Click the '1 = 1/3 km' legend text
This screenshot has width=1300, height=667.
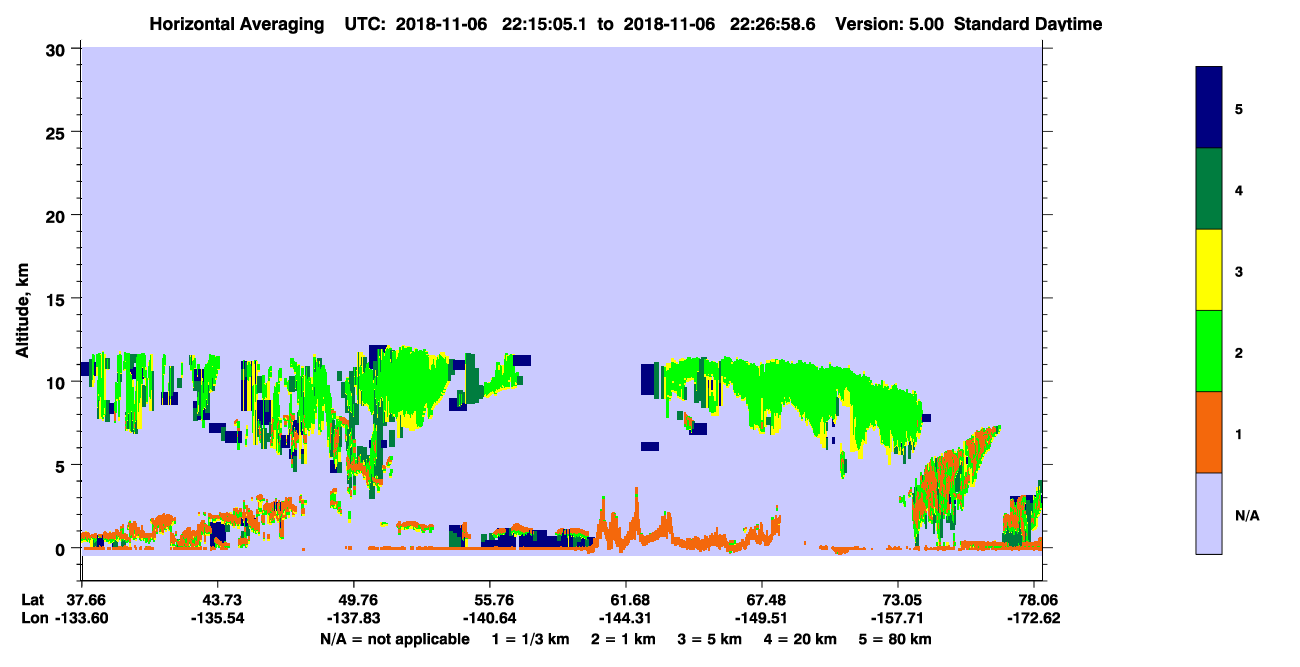[x=530, y=639]
